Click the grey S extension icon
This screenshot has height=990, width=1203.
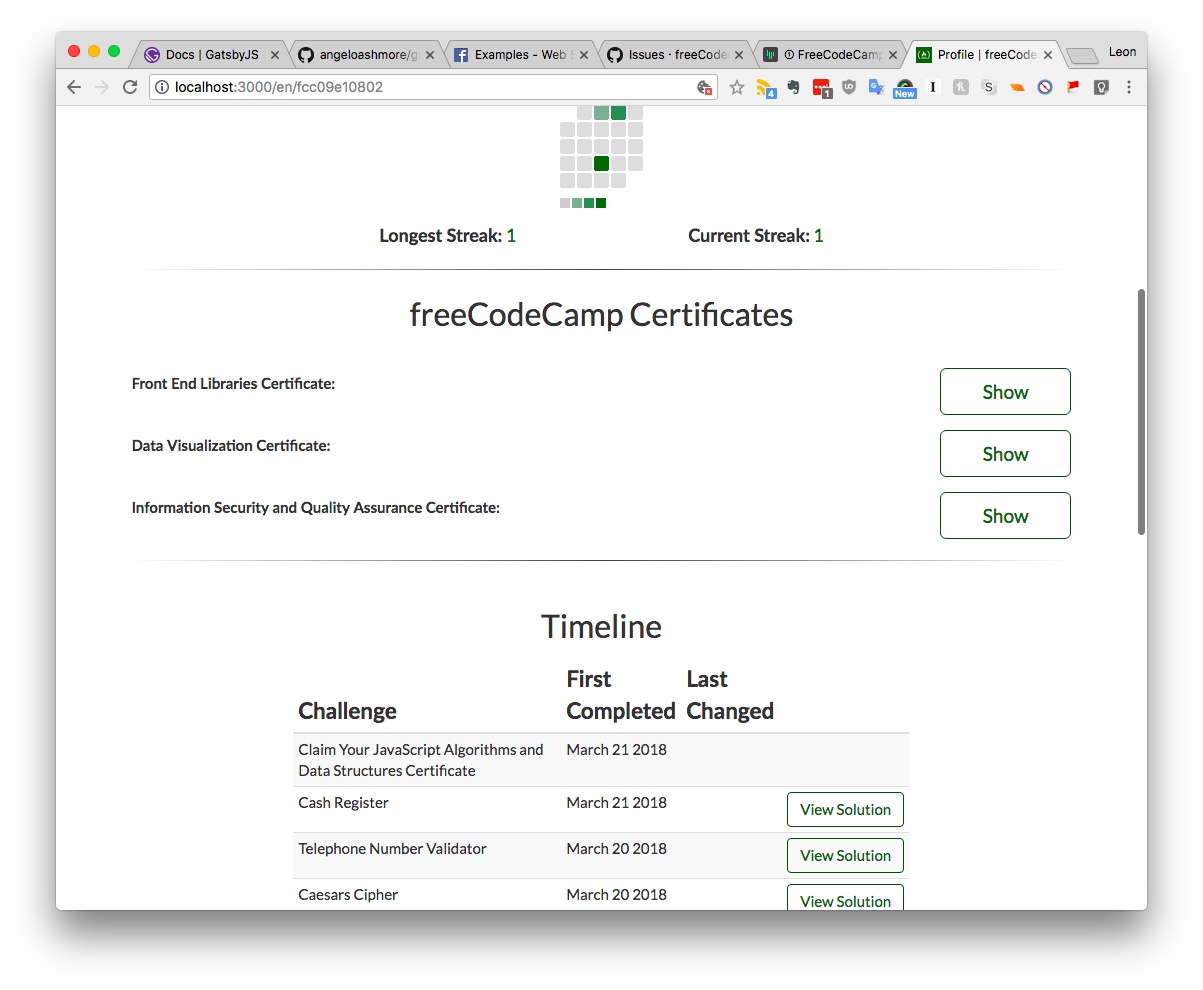click(989, 87)
